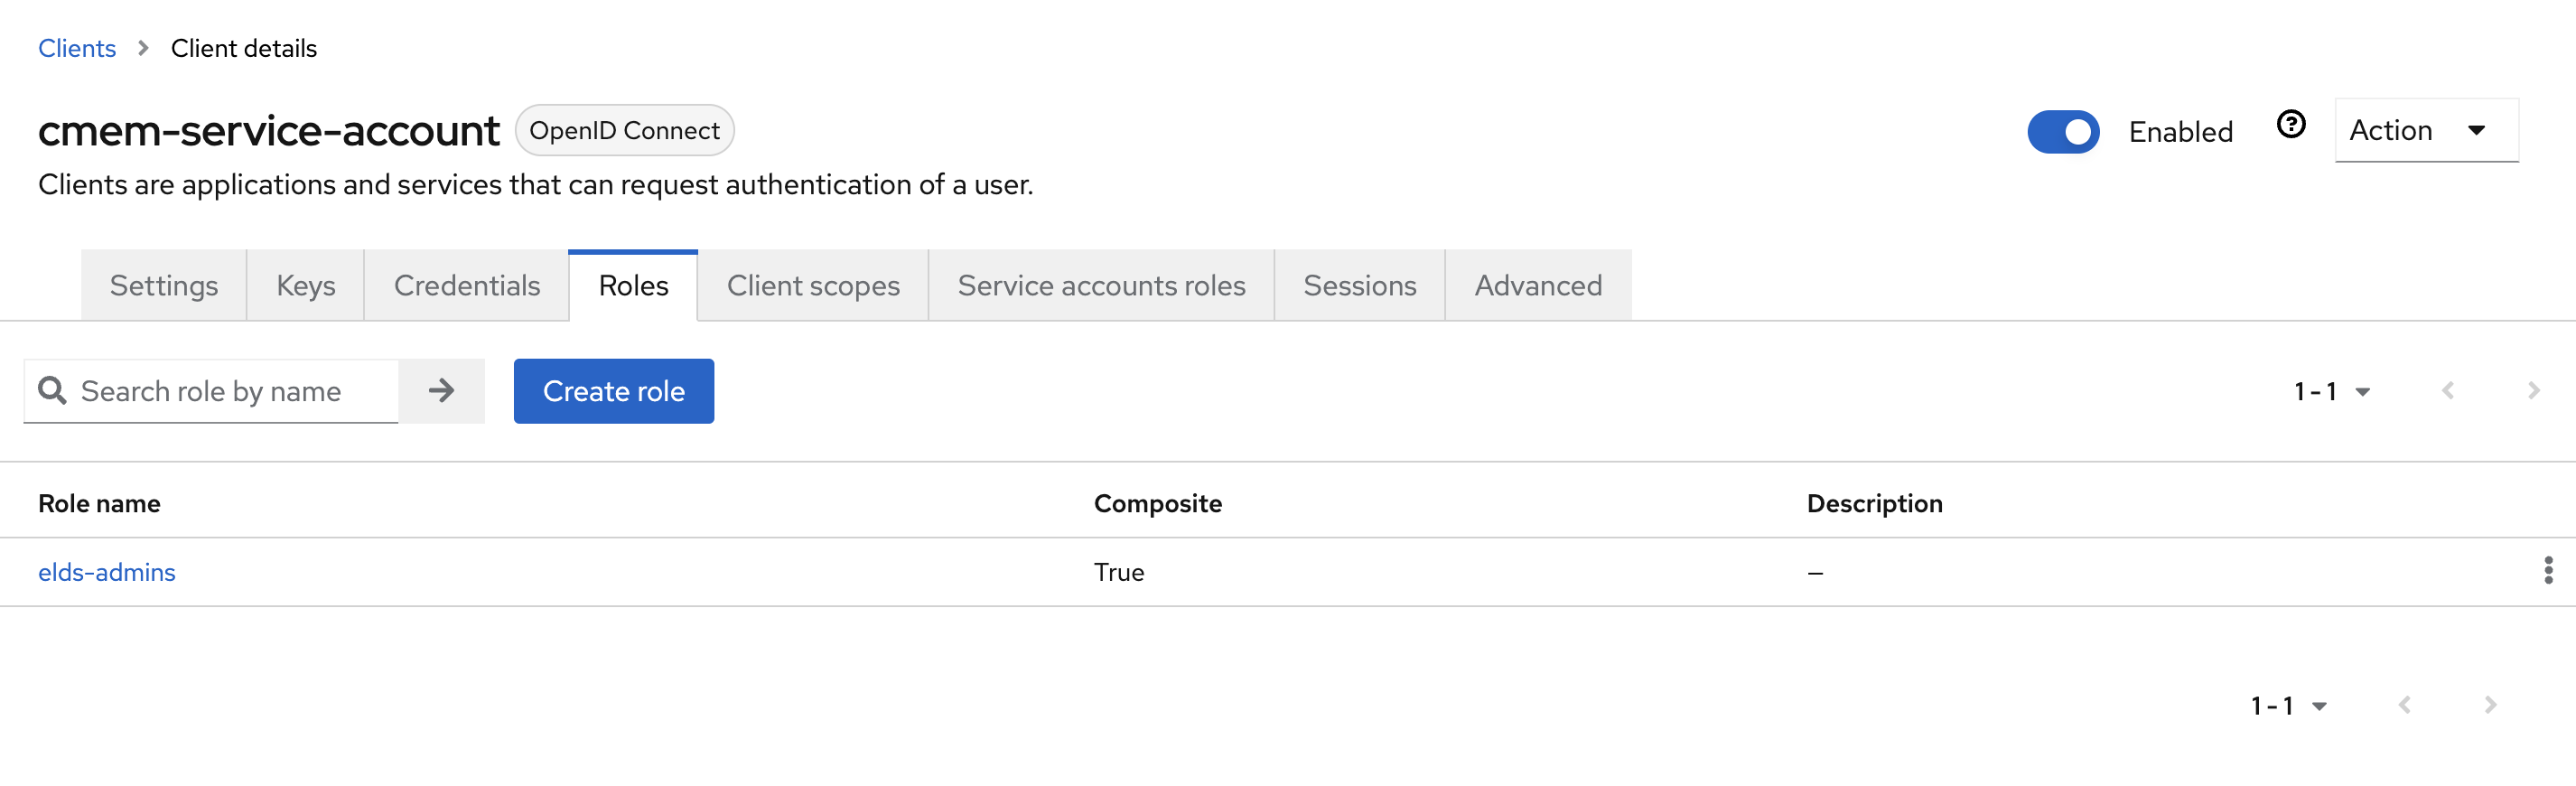Expand top 1-1 per-page dropdown
The width and height of the screenshot is (2576, 786).
2331,391
